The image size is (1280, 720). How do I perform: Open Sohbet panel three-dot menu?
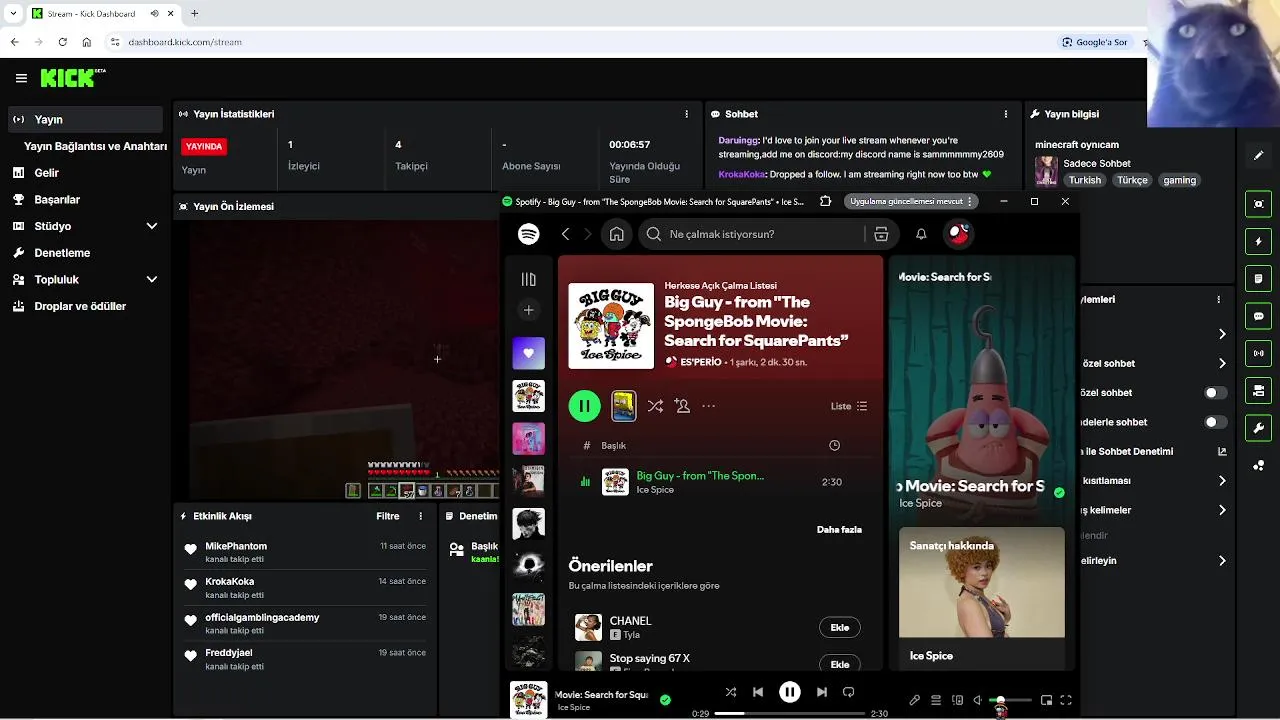point(1007,114)
